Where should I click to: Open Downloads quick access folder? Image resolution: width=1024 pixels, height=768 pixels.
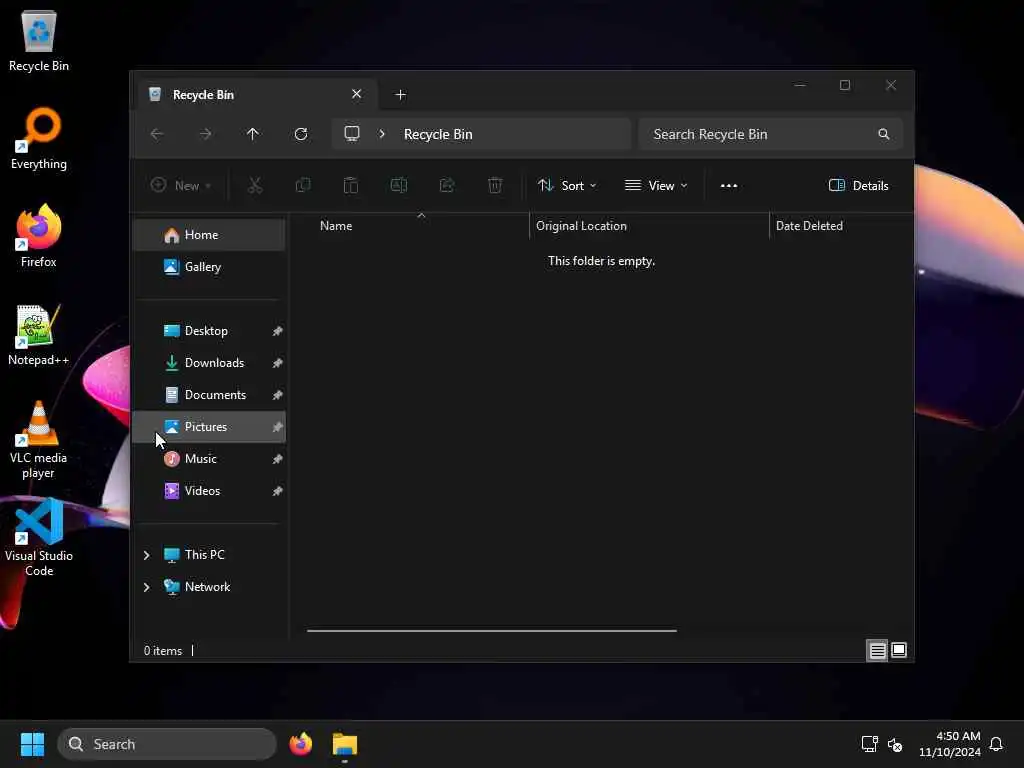click(209, 362)
